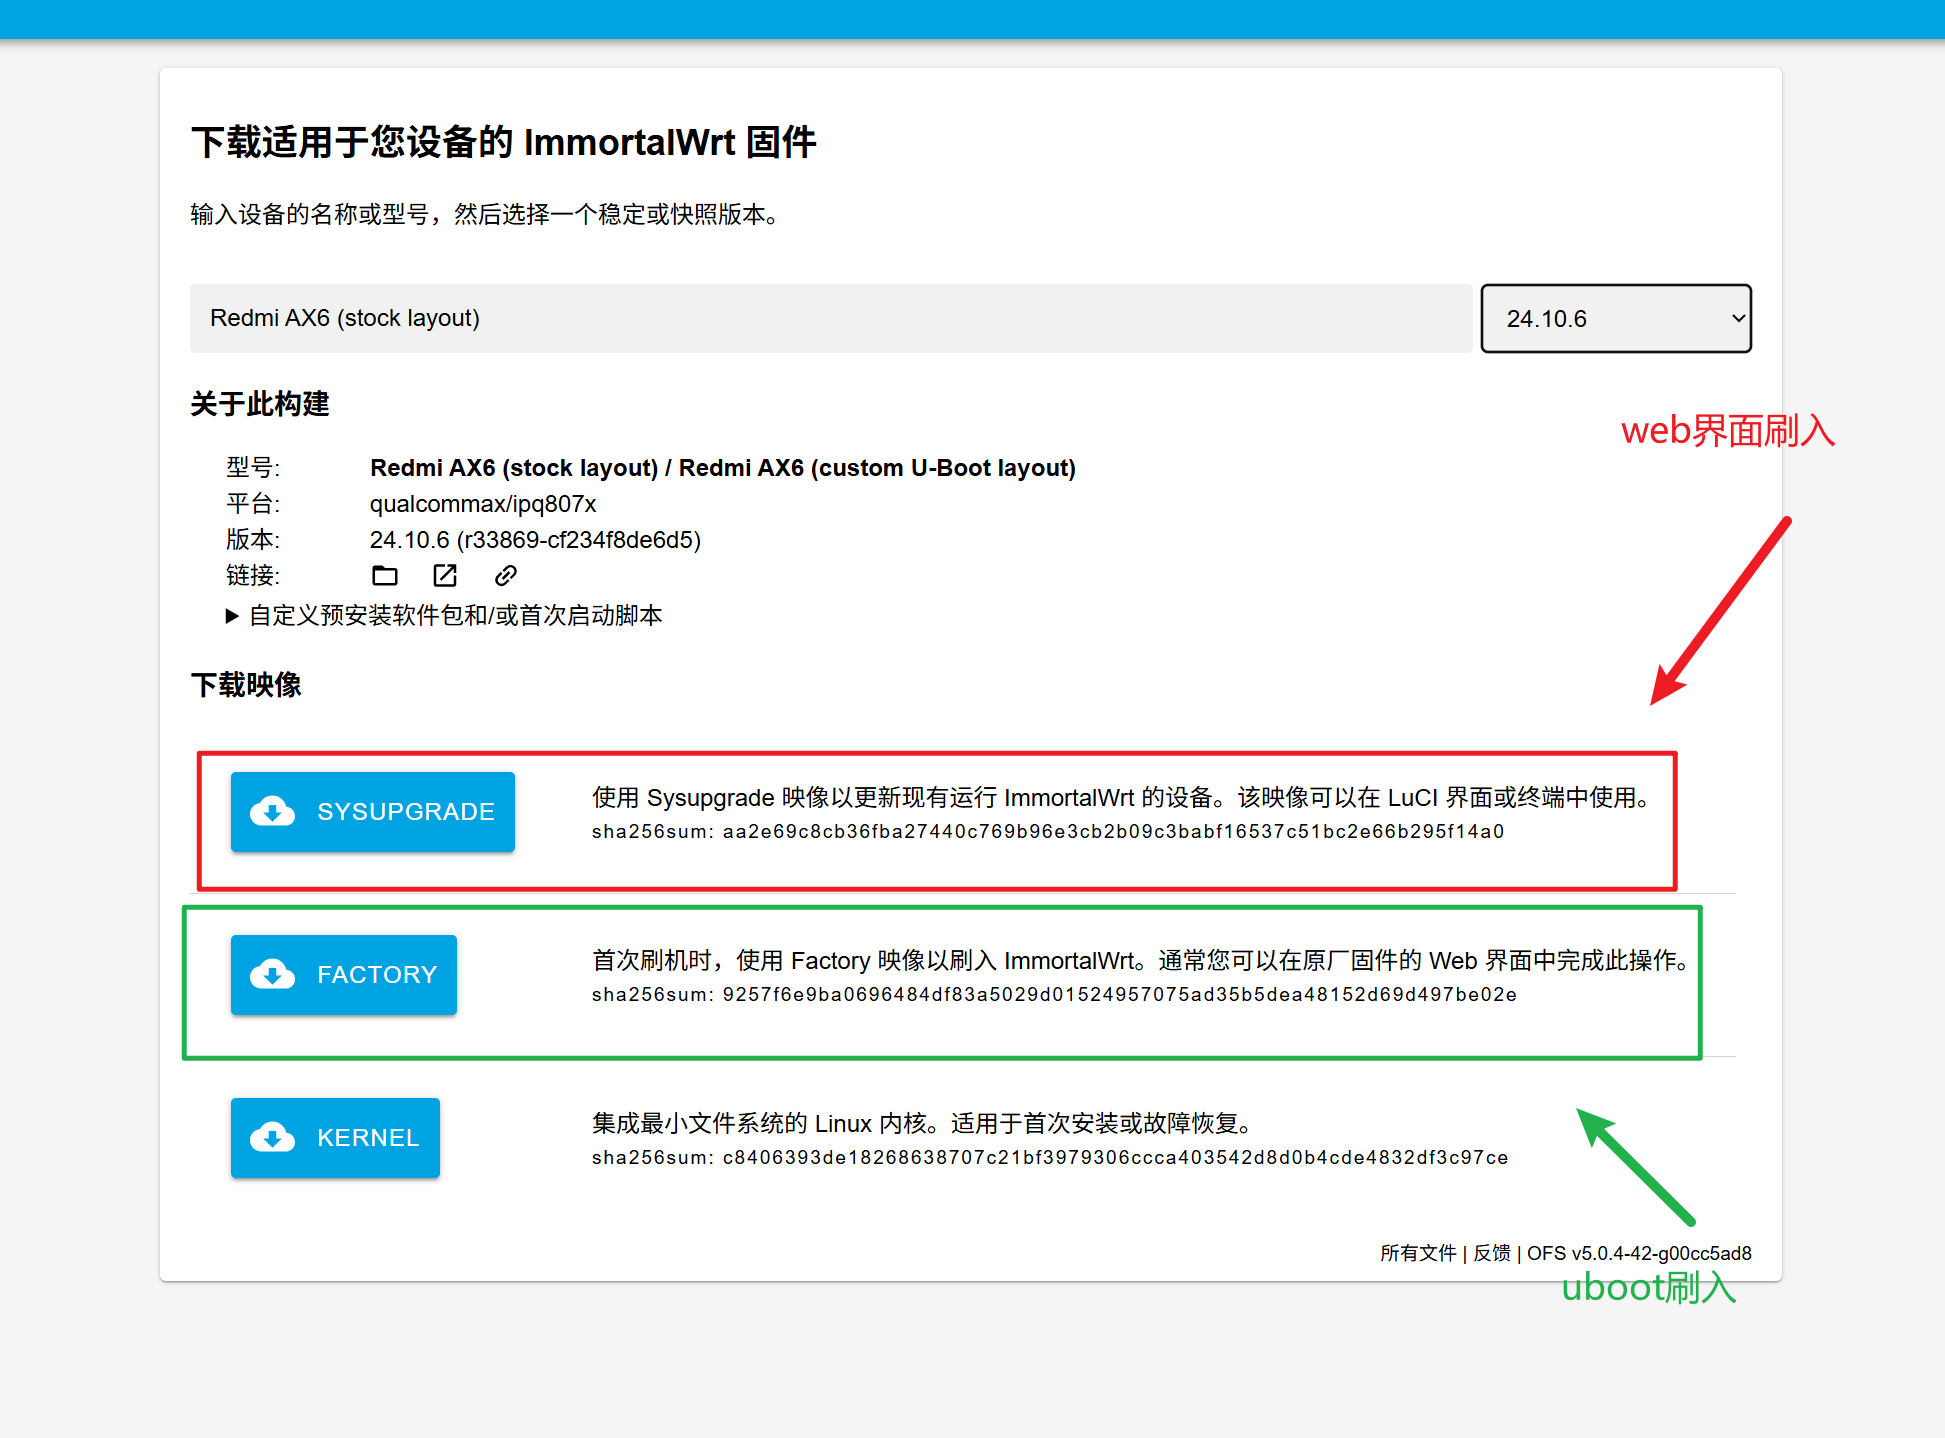Viewport: 1945px width, 1438px height.
Task: Click the Sysupgrade description sentence
Action: coord(1122,797)
